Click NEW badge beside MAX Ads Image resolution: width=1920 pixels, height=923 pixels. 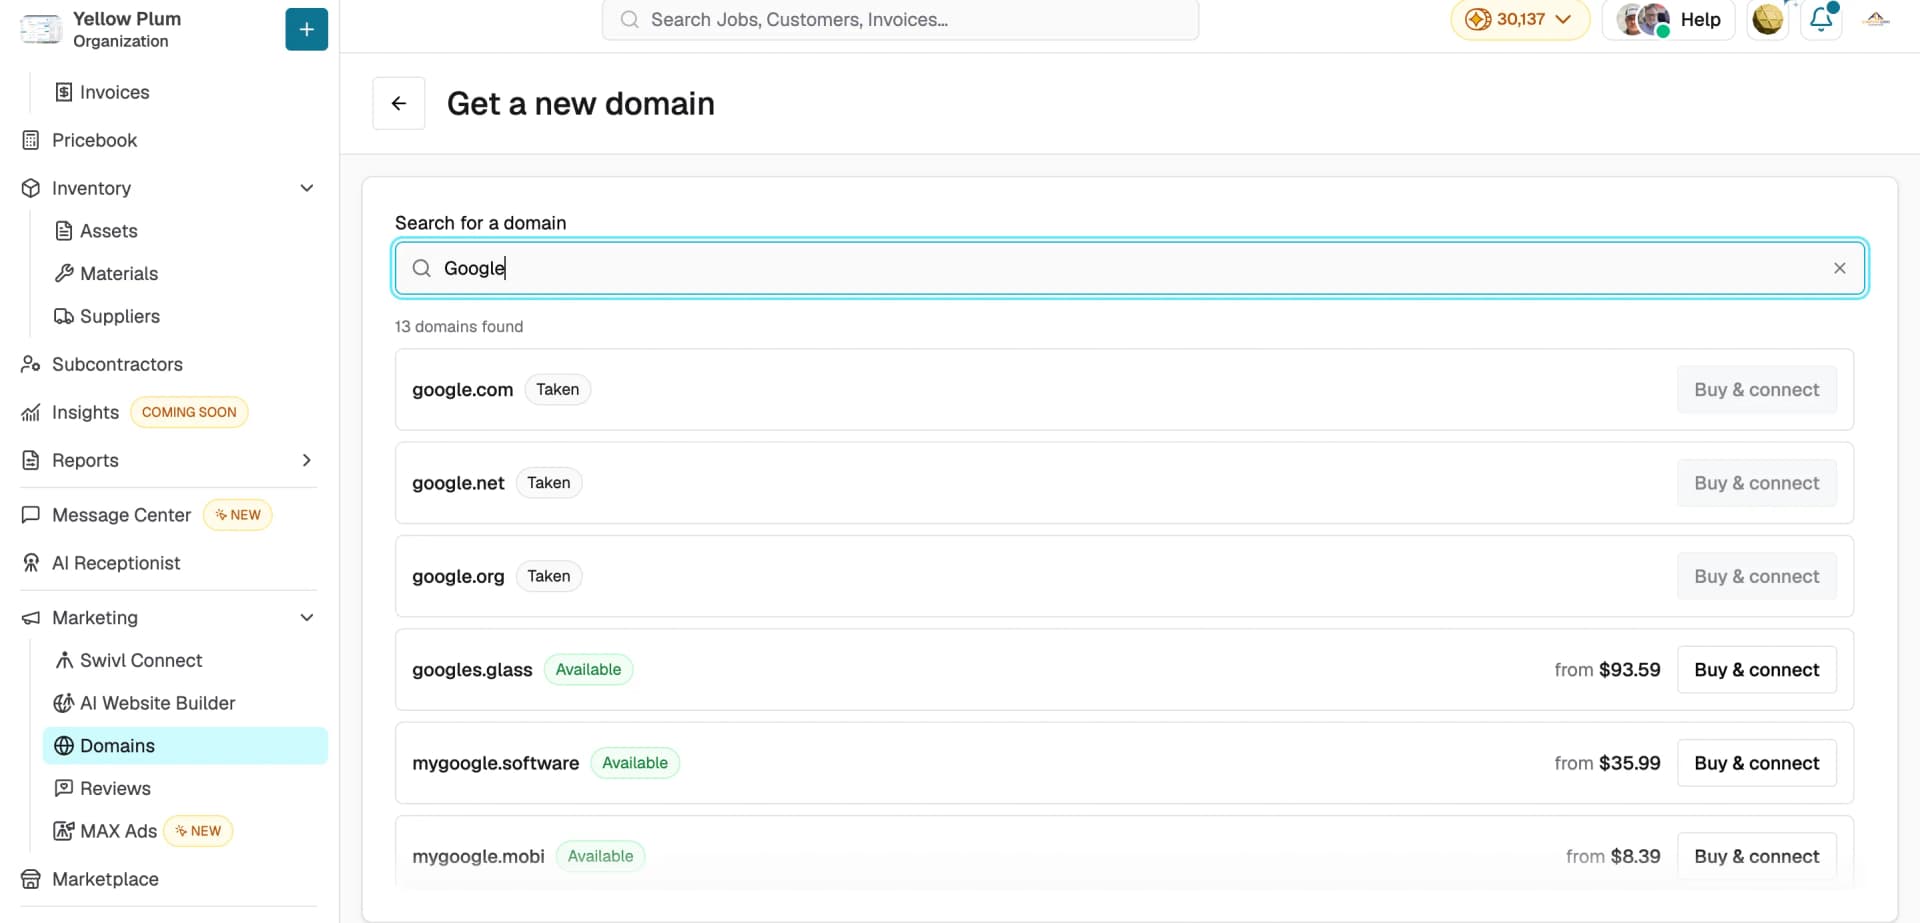198,831
